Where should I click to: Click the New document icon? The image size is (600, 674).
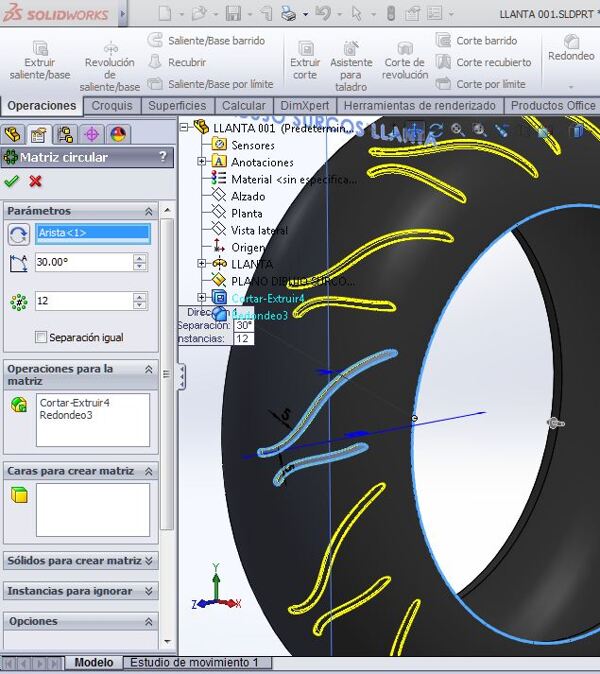pyautogui.click(x=165, y=14)
